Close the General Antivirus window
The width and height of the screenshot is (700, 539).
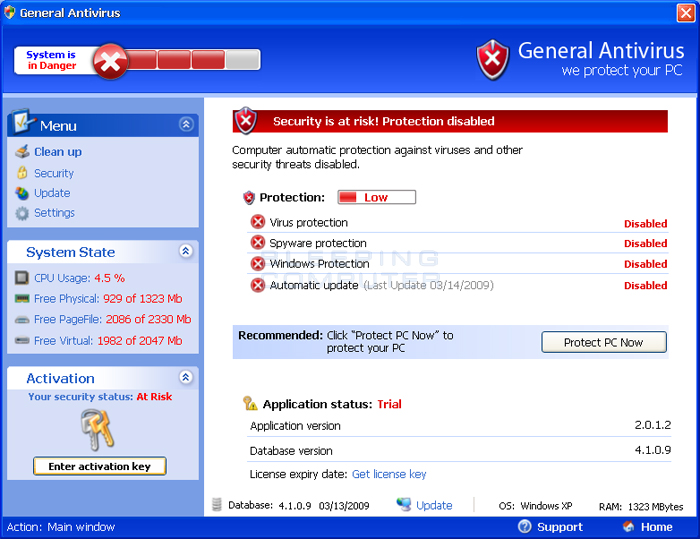click(685, 13)
